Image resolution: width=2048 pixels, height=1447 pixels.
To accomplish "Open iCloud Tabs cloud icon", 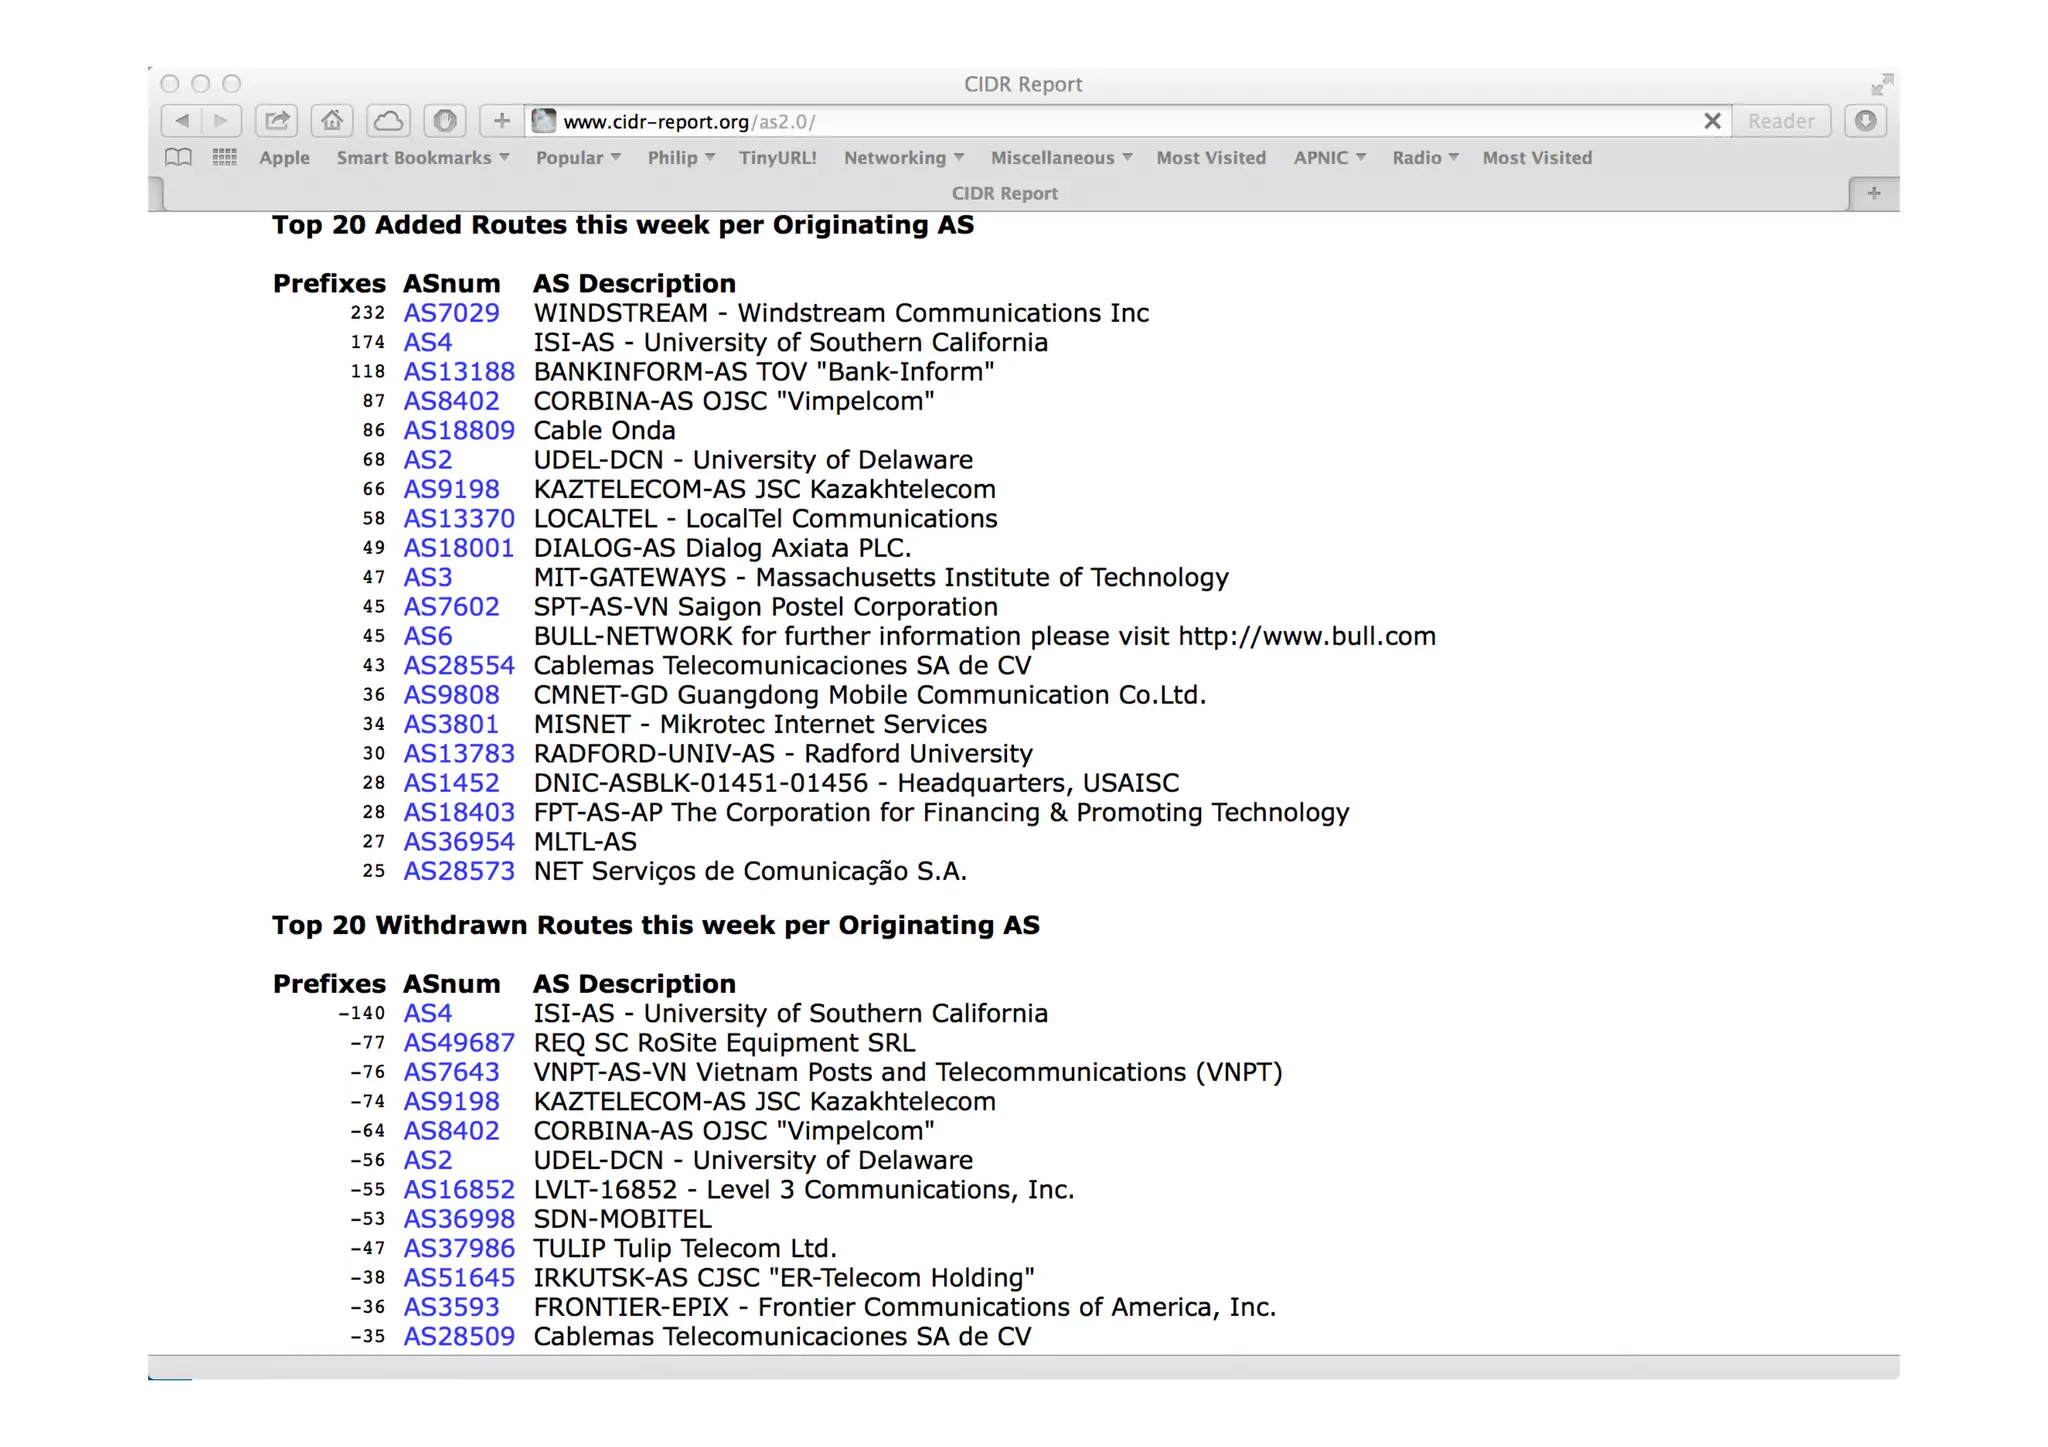I will [388, 121].
